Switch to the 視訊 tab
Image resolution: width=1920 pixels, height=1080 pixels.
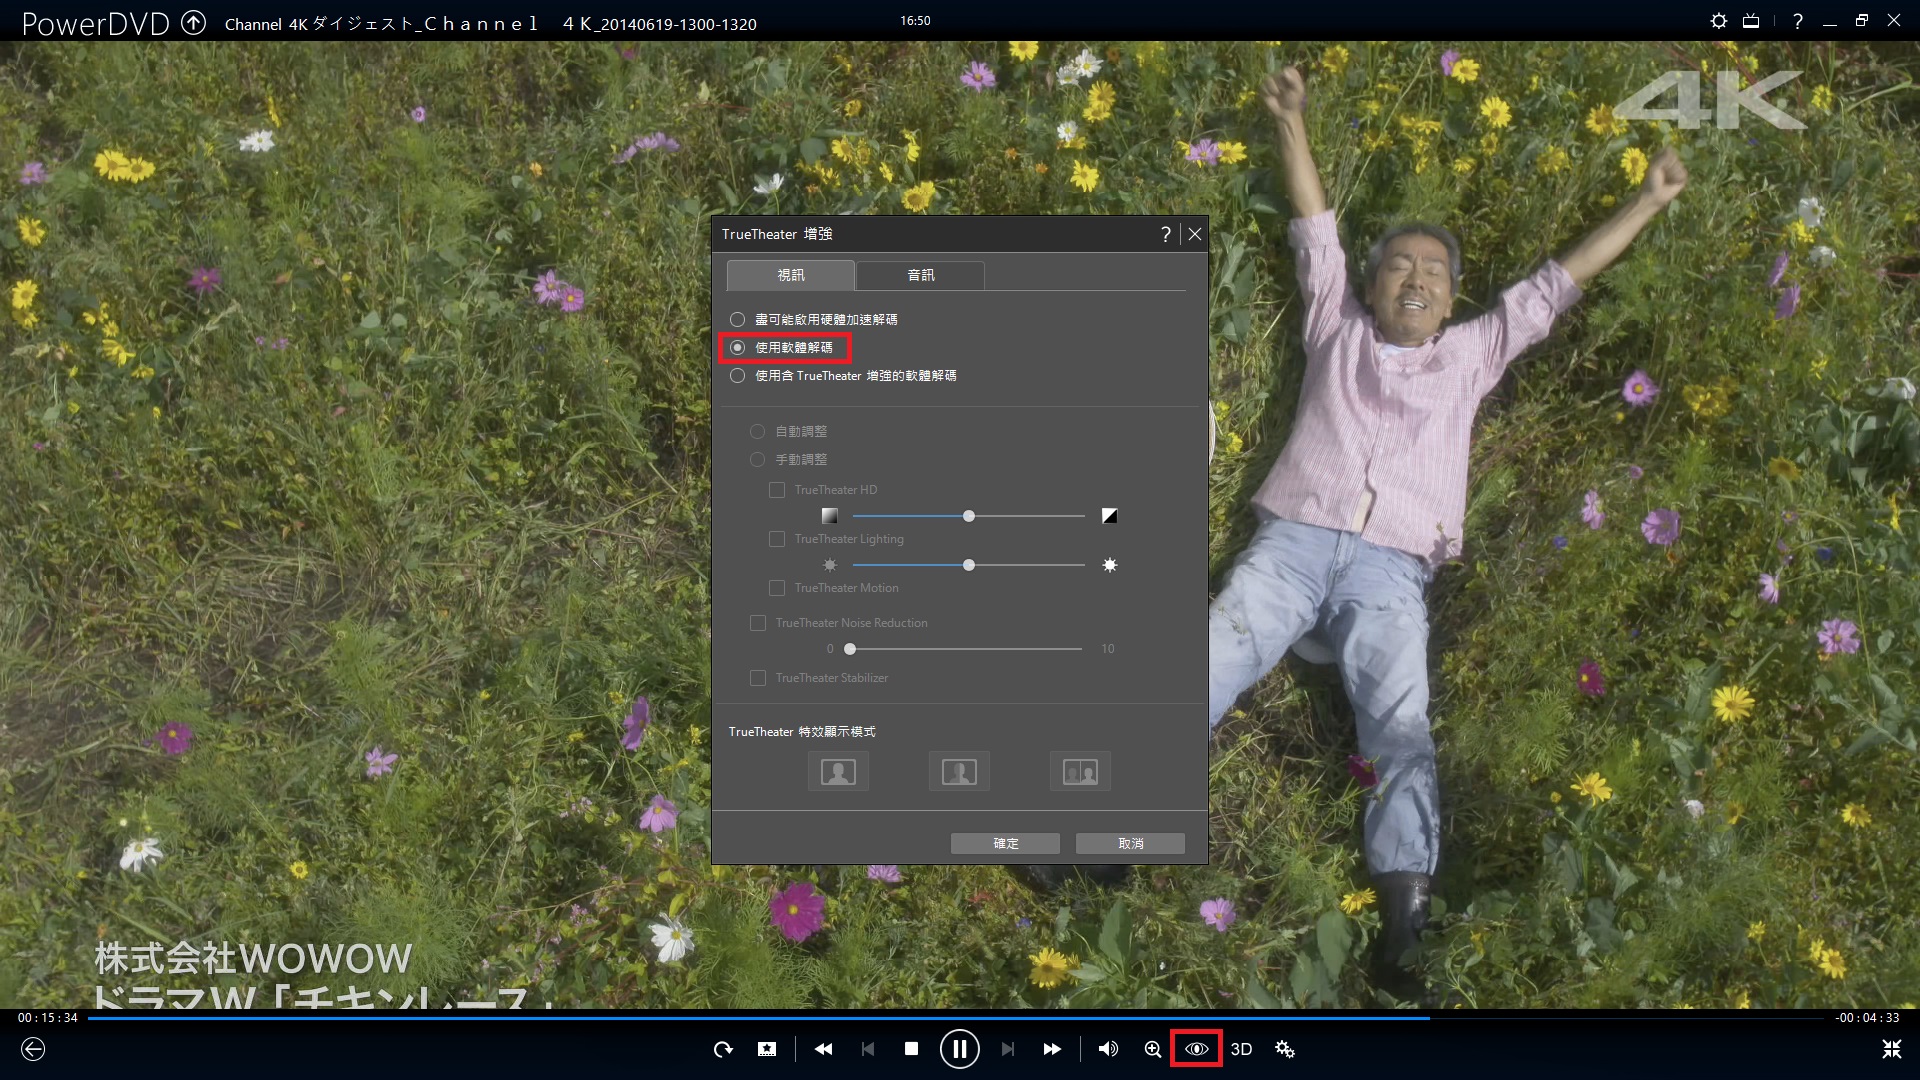(x=790, y=275)
